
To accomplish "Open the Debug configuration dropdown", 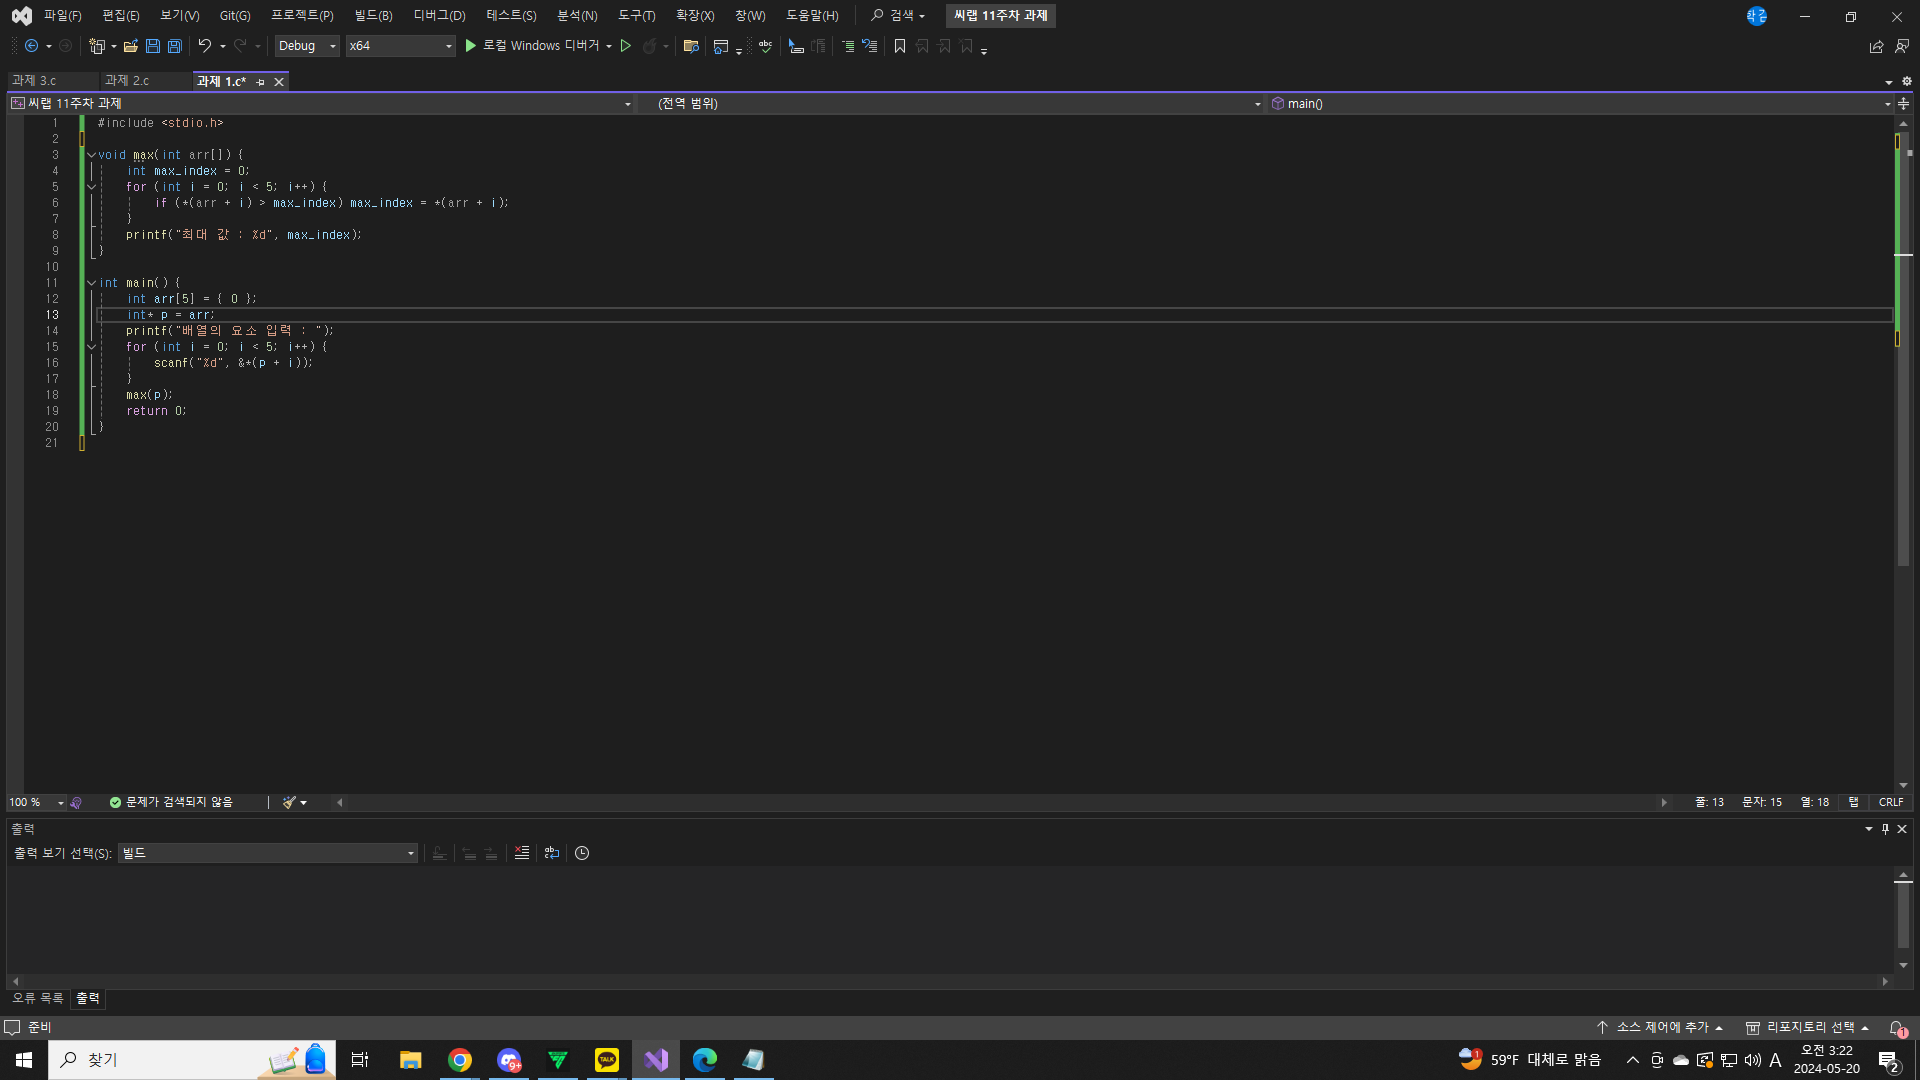I will (x=307, y=46).
